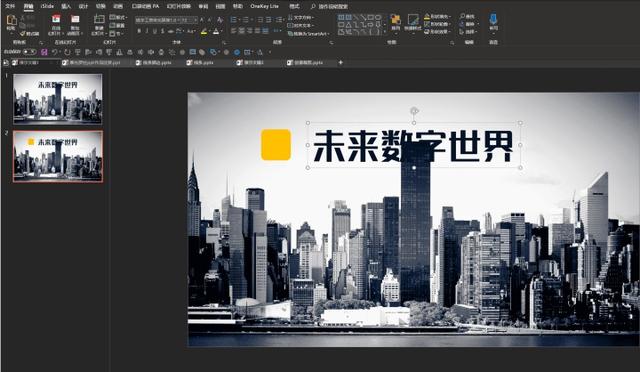Image resolution: width=640 pixels, height=372 pixels.
Task: Switch to the Design ribbon tab
Action: coord(83,6)
